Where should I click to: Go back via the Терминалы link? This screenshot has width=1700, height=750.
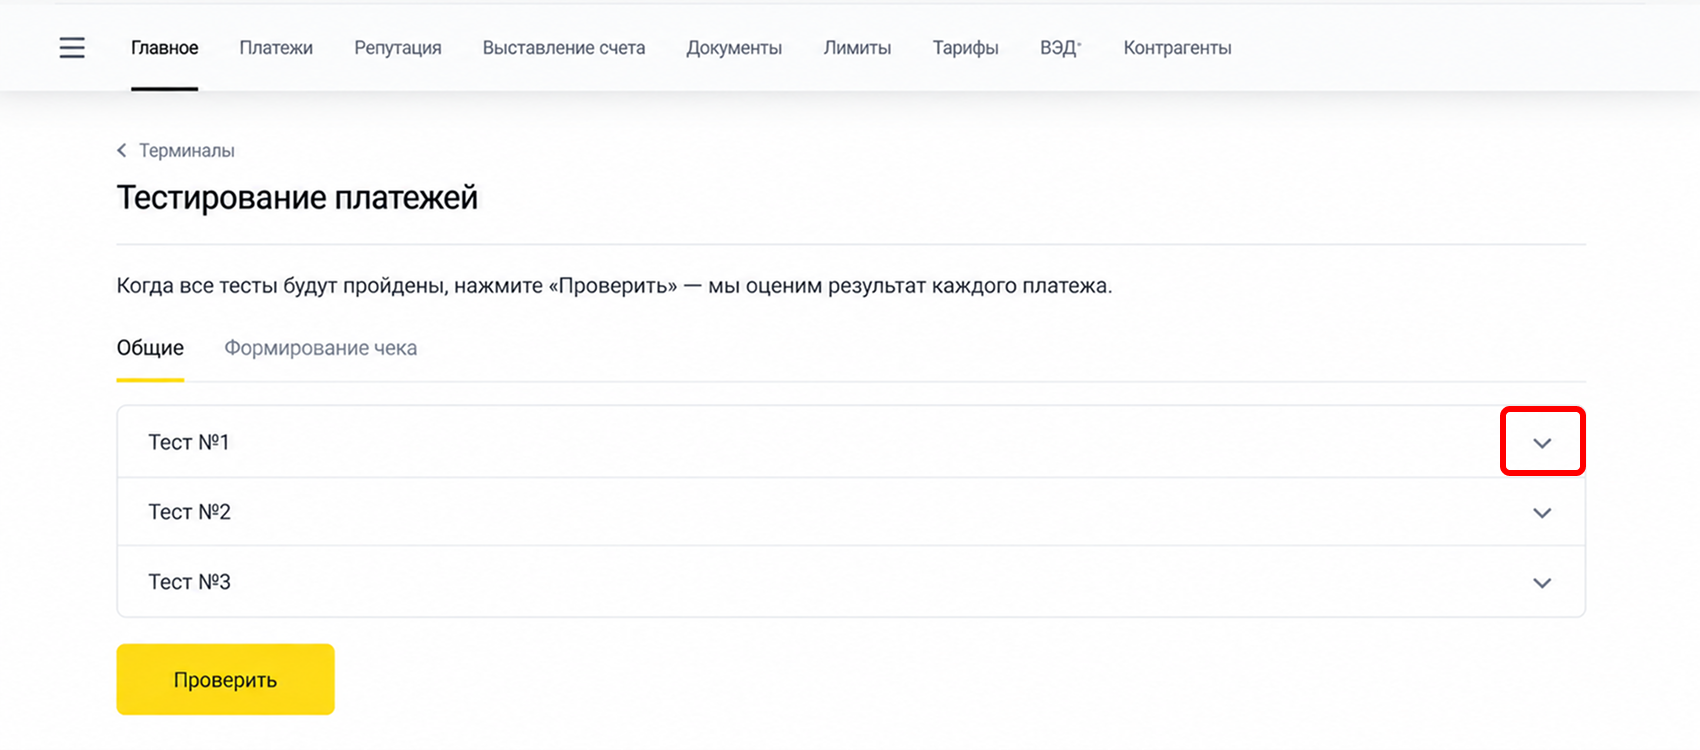[x=187, y=150]
